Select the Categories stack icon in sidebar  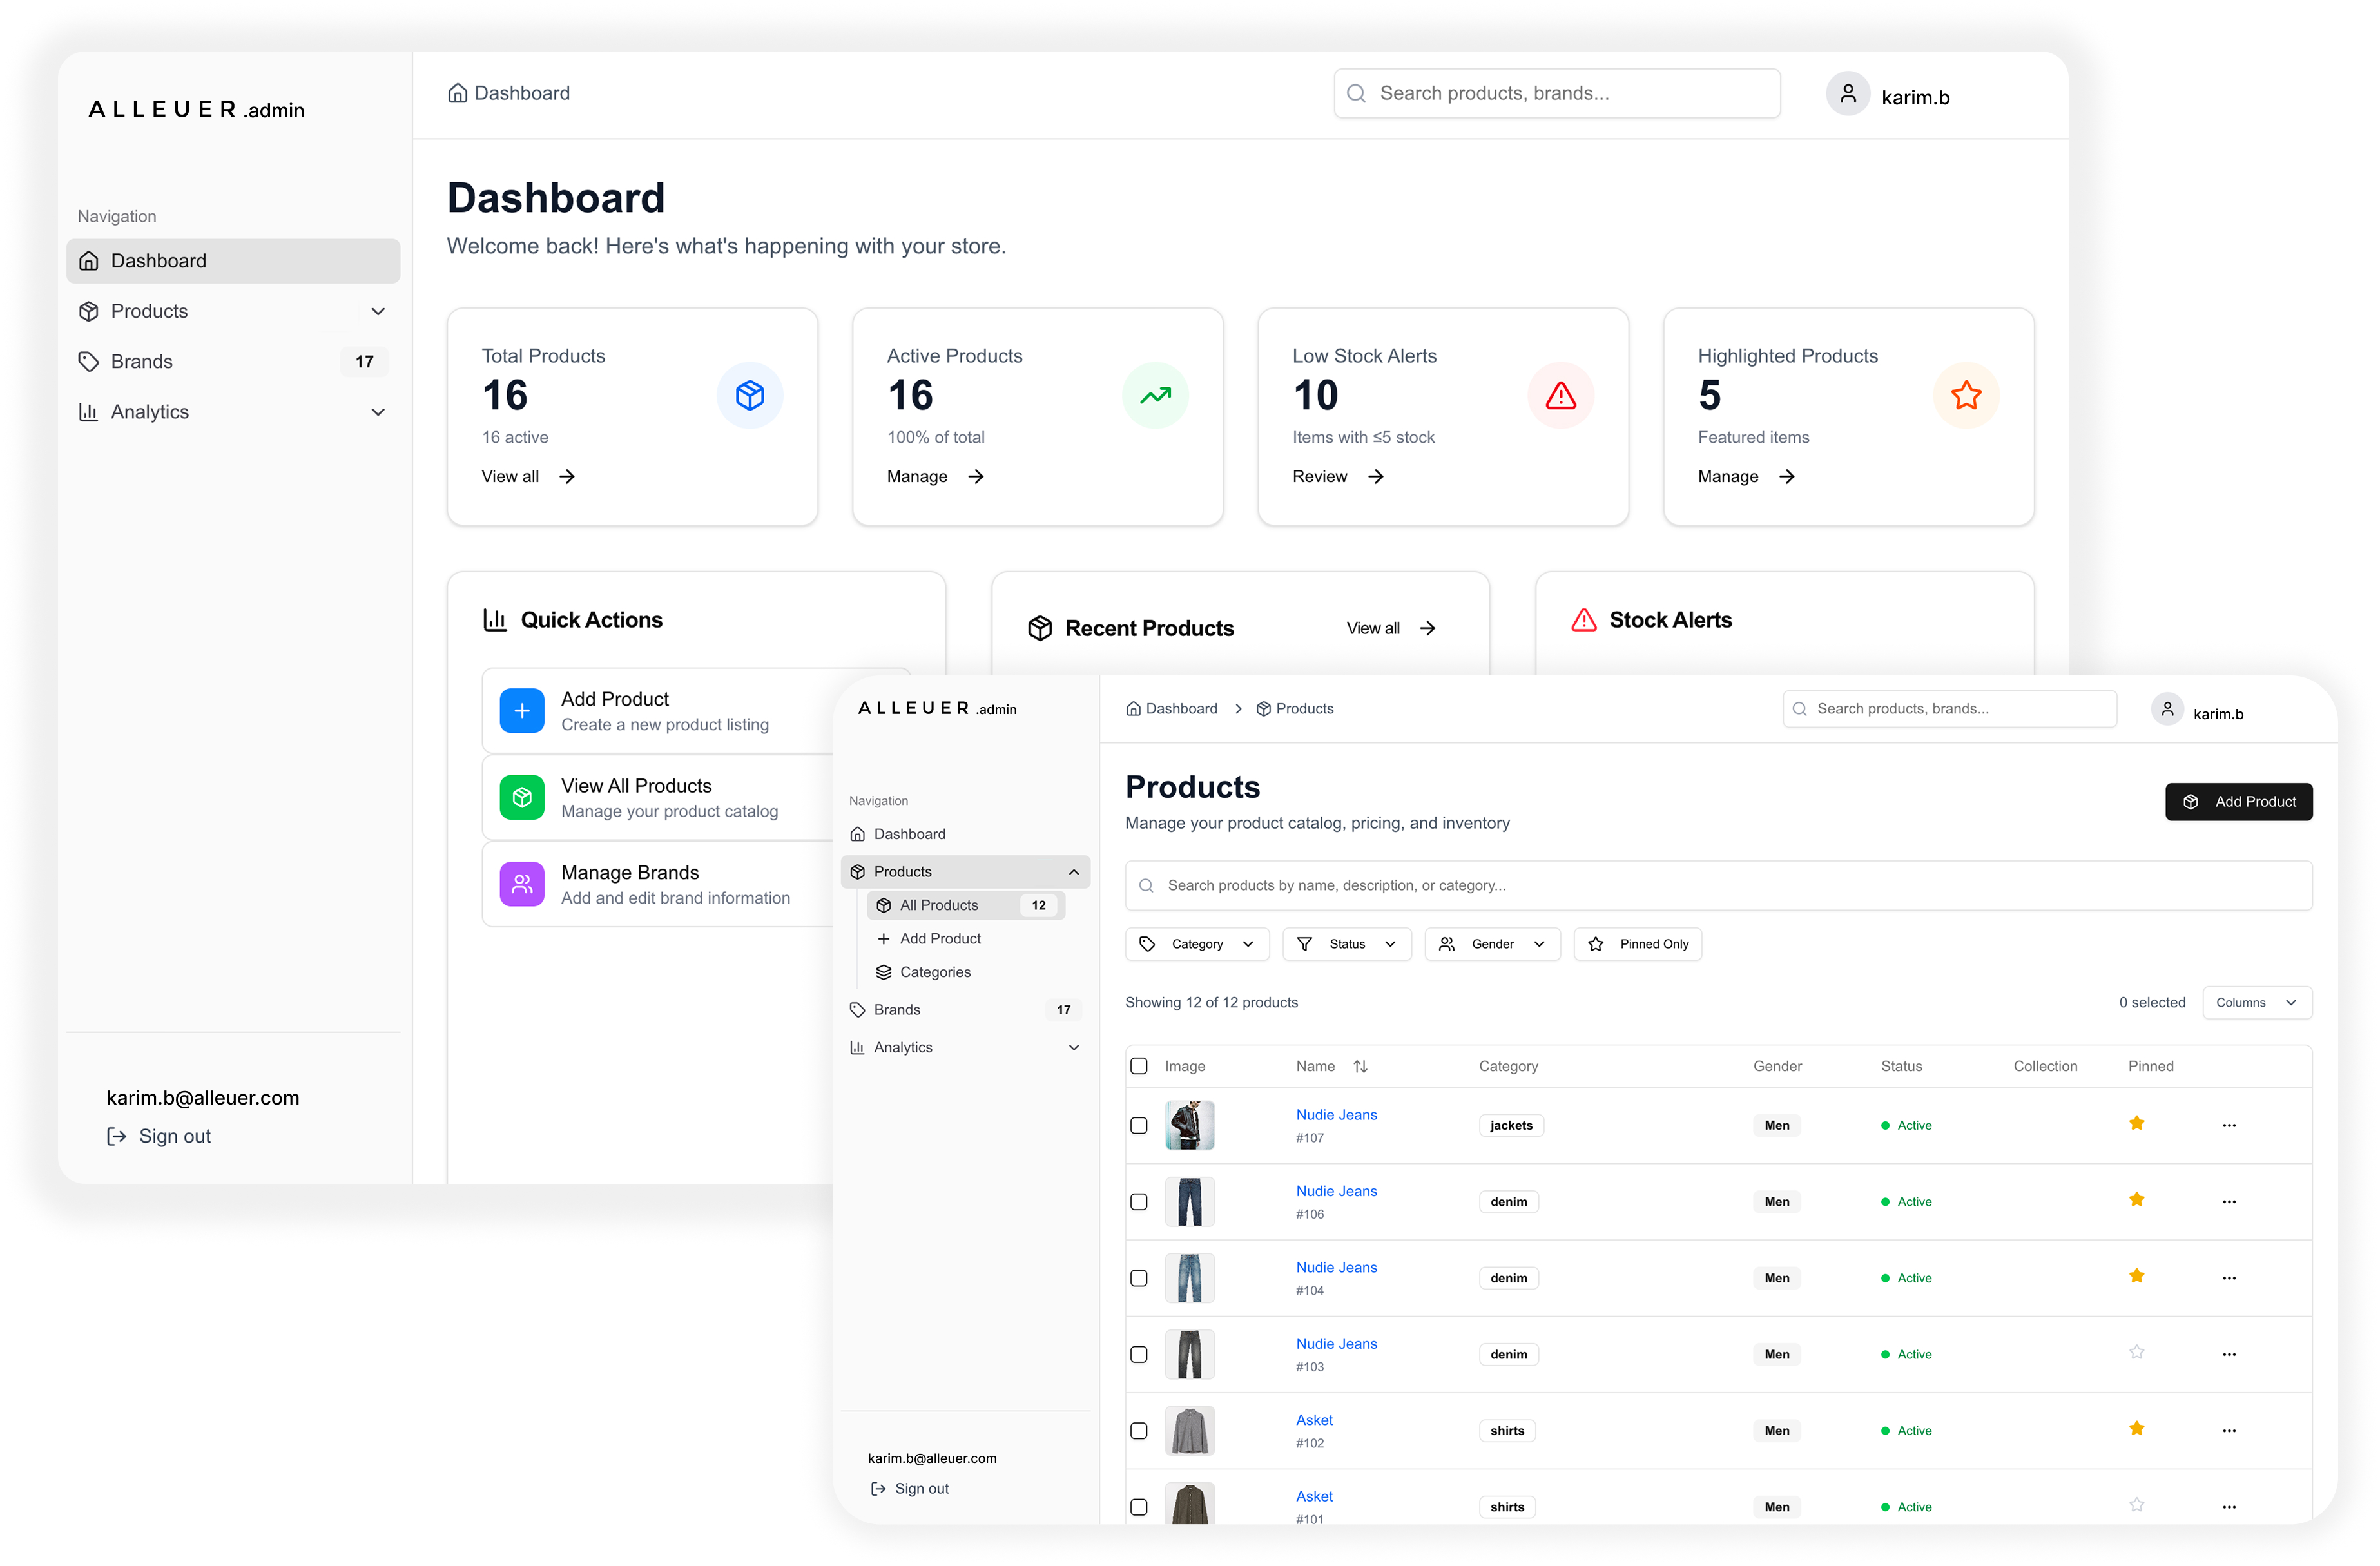coord(884,971)
